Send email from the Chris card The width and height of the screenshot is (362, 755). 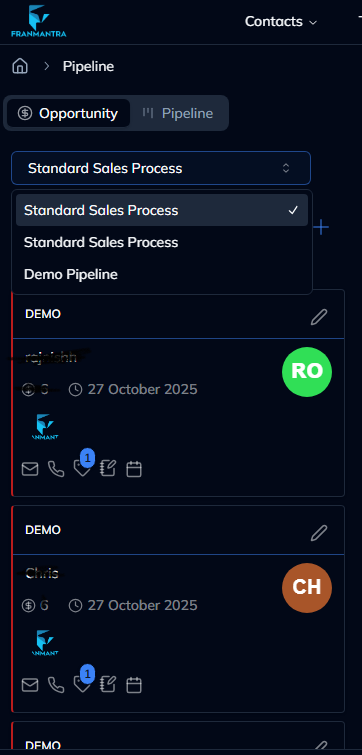[30, 685]
